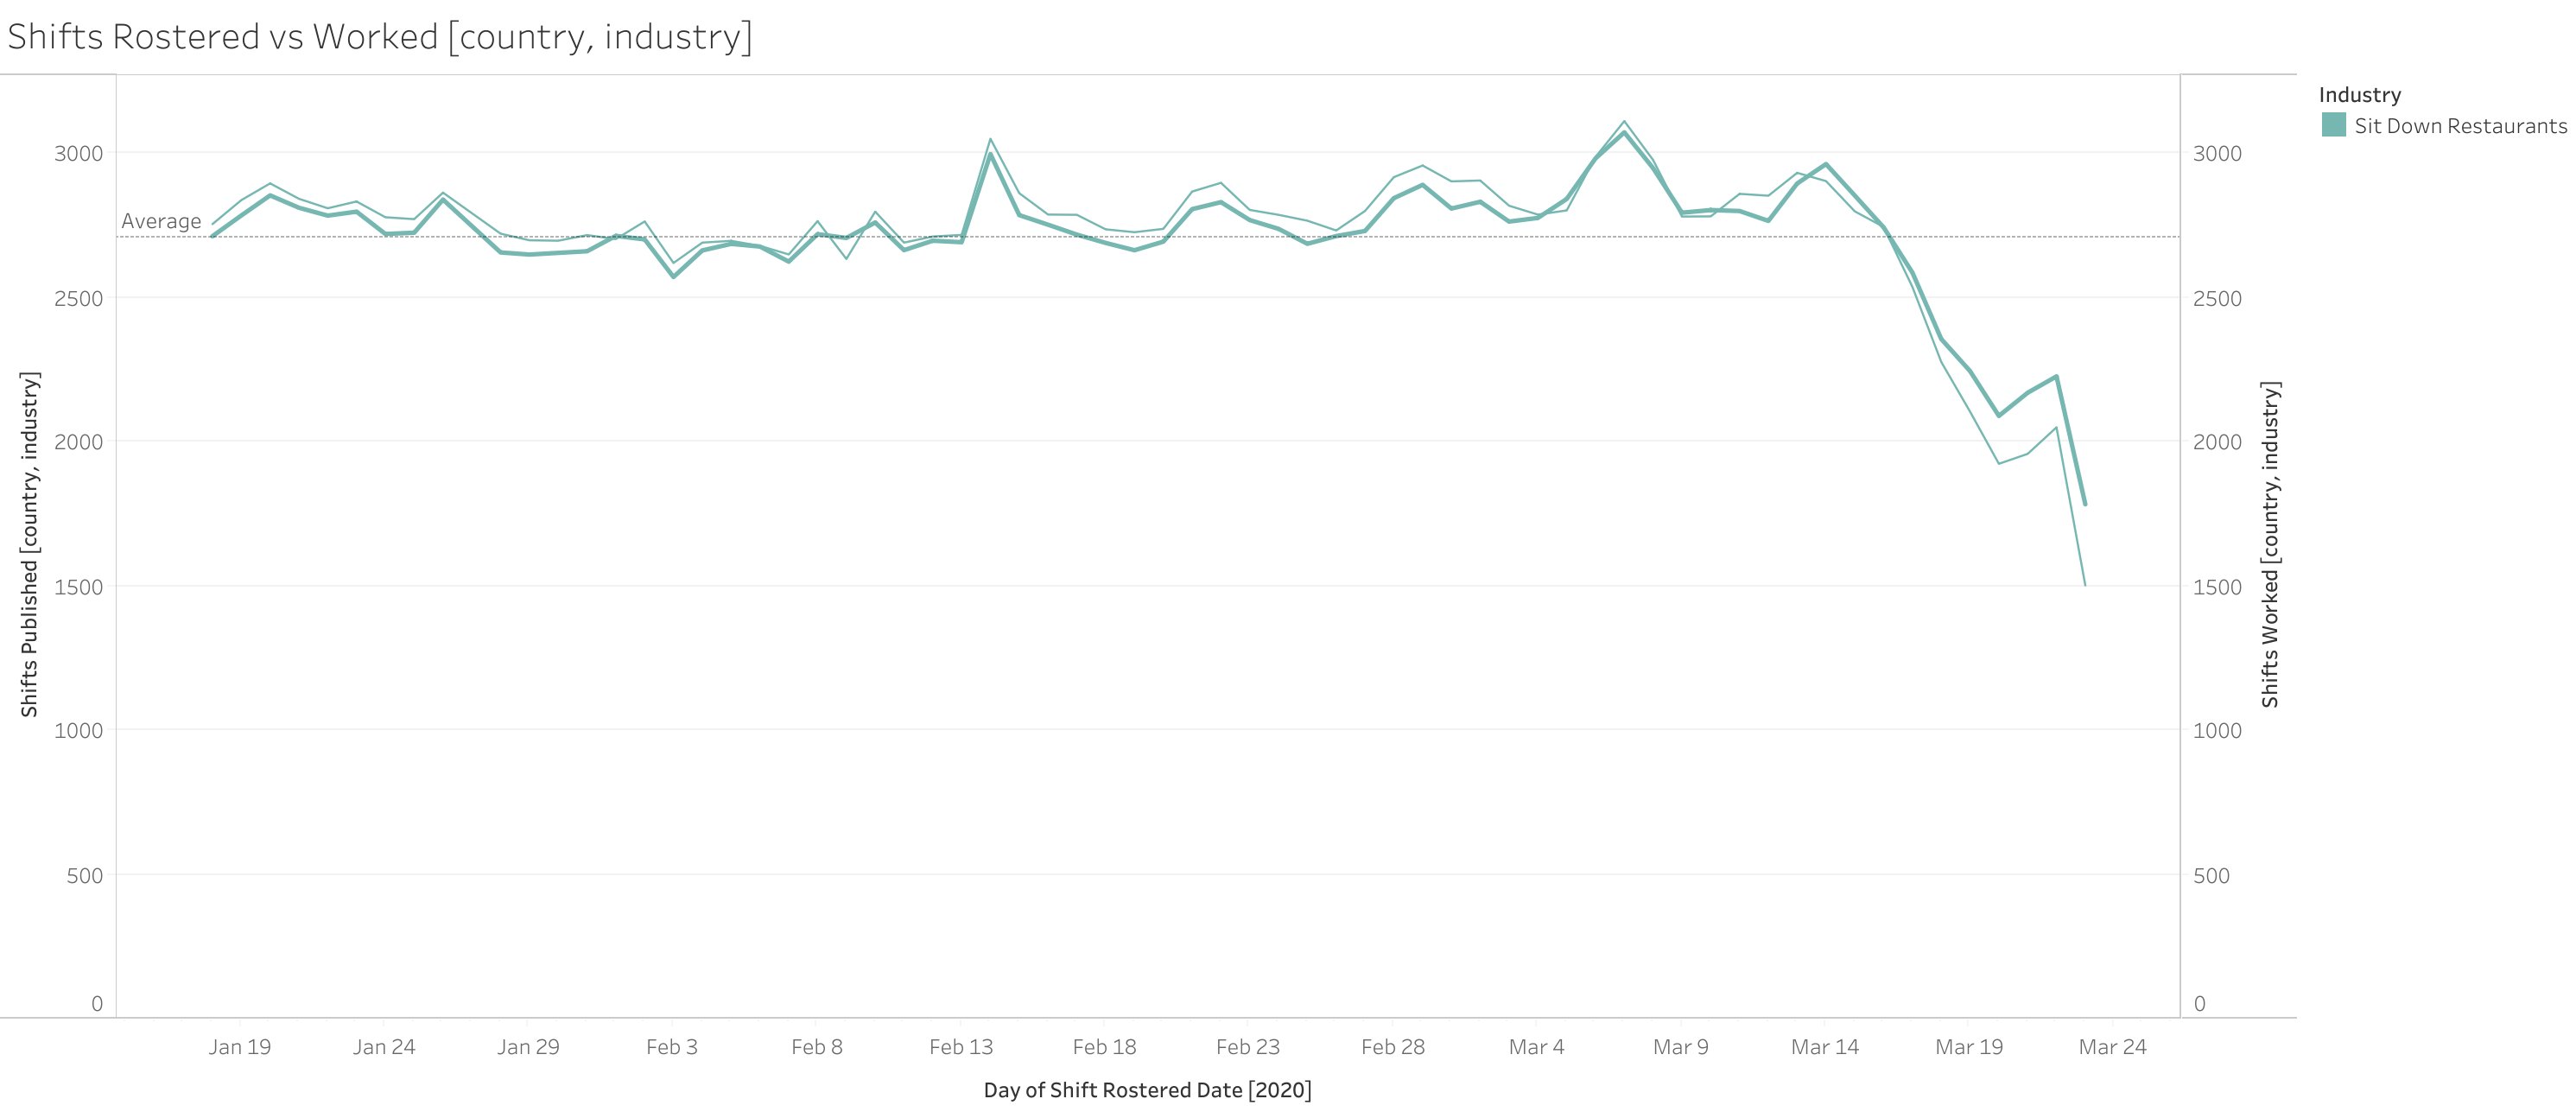This screenshot has width=2576, height=1118.
Task: Select the Sit Down Restaurants legend label
Action: click(x=2460, y=126)
